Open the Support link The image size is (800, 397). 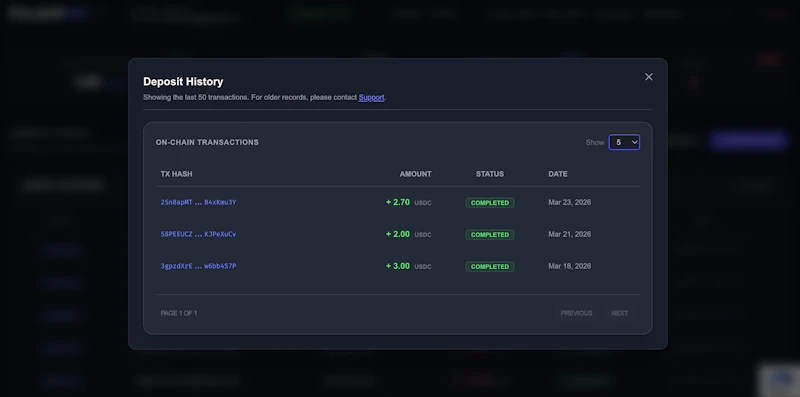tap(371, 97)
